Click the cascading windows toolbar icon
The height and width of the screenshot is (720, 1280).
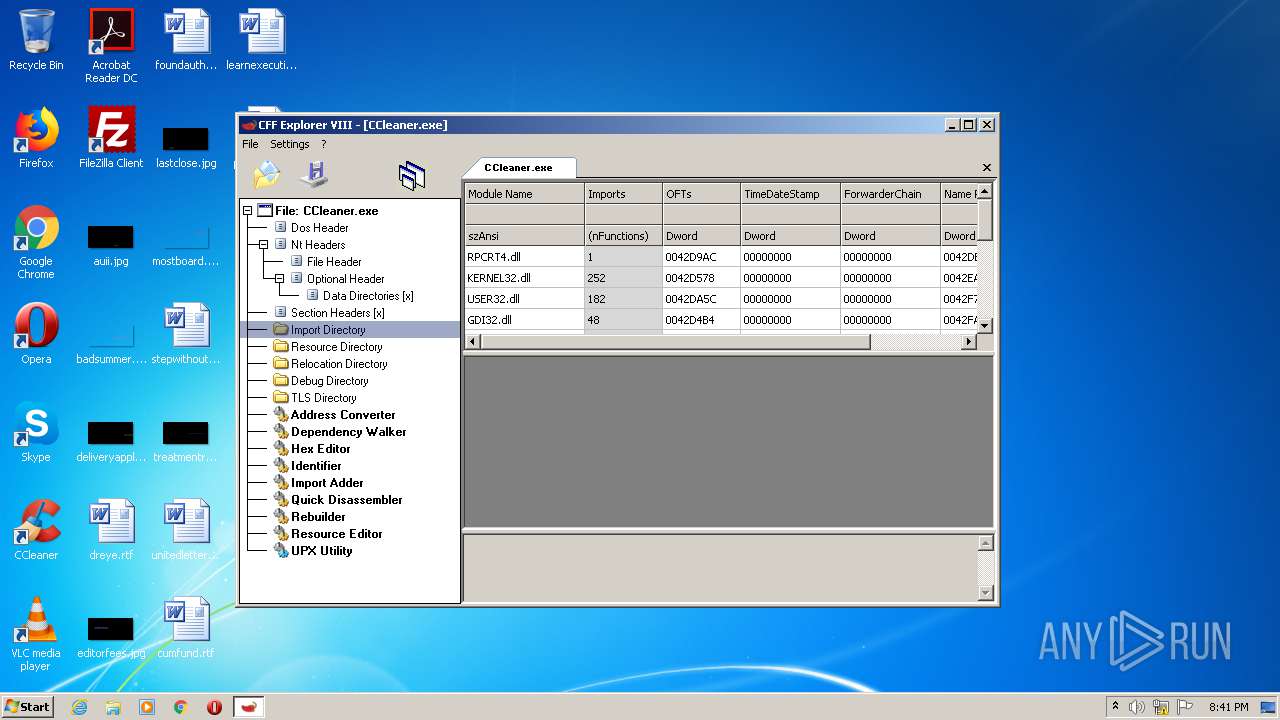point(412,176)
